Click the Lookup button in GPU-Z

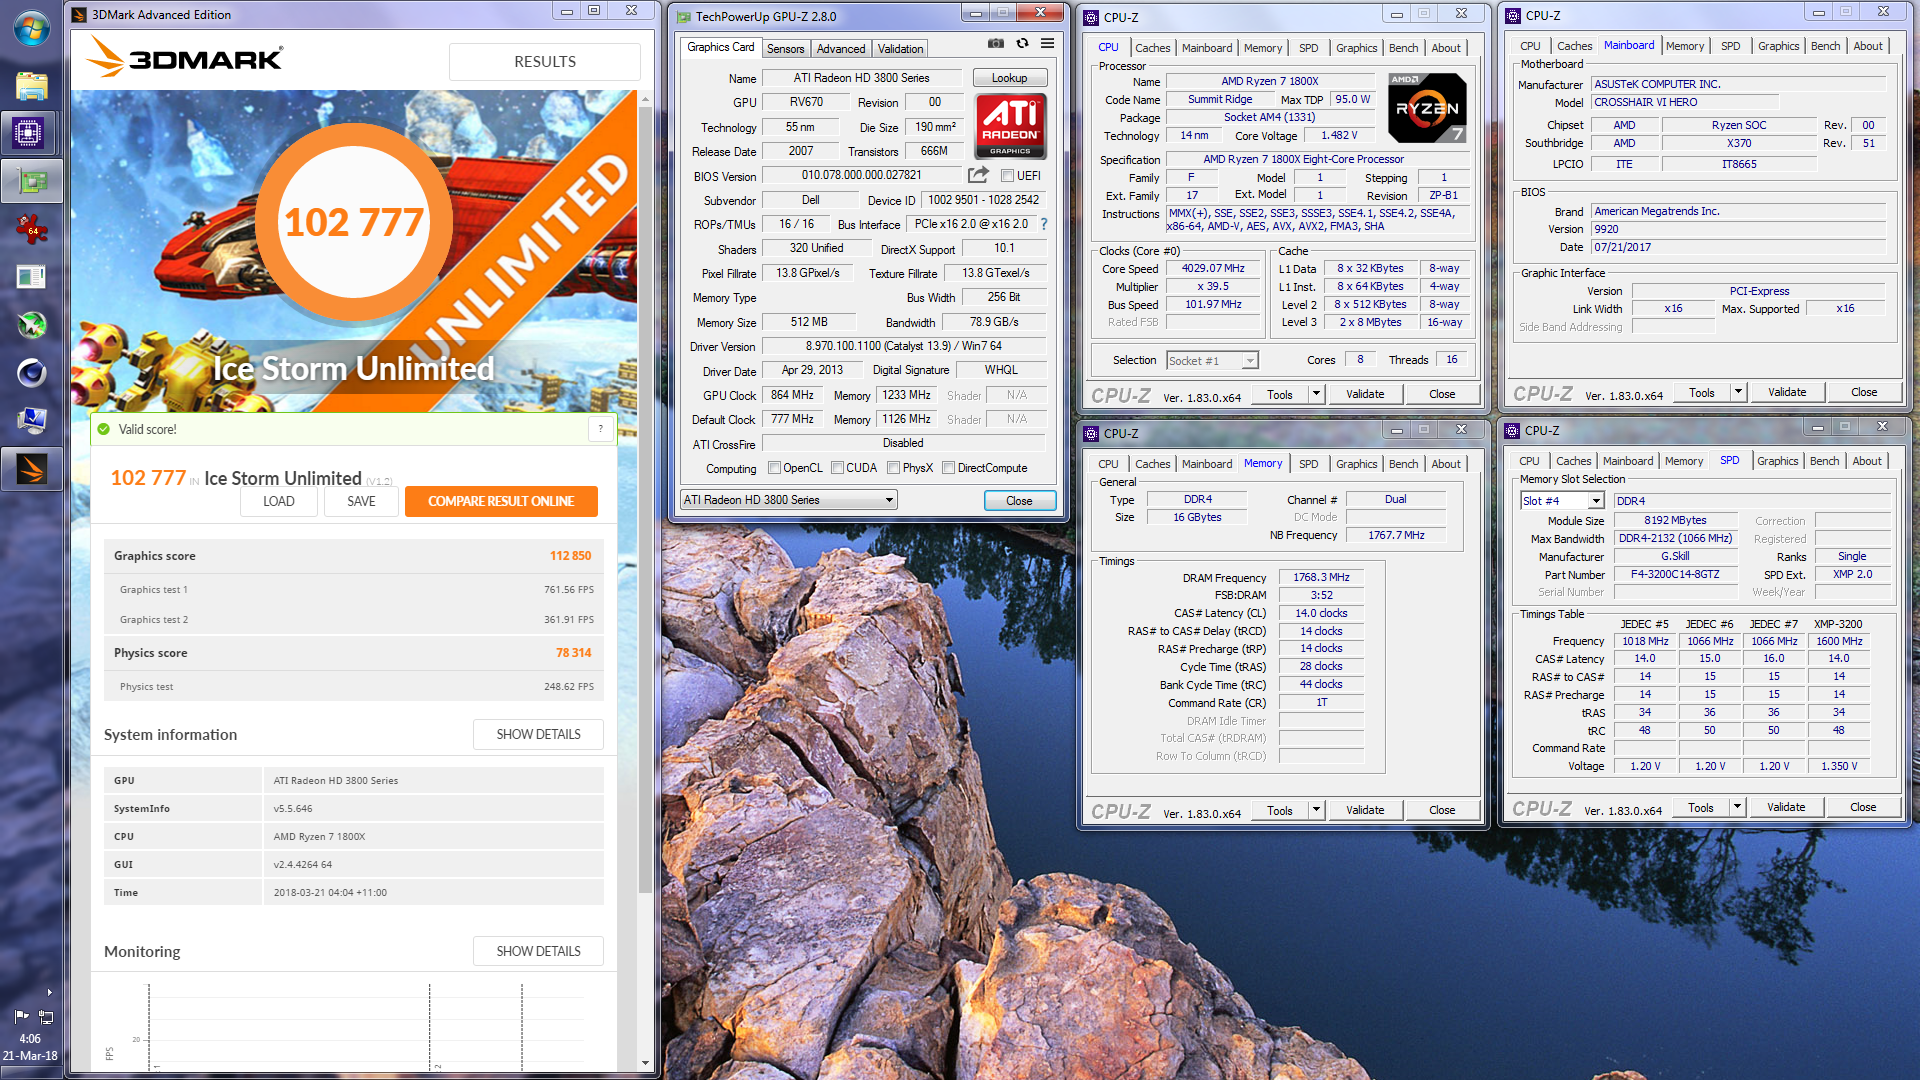[1009, 78]
